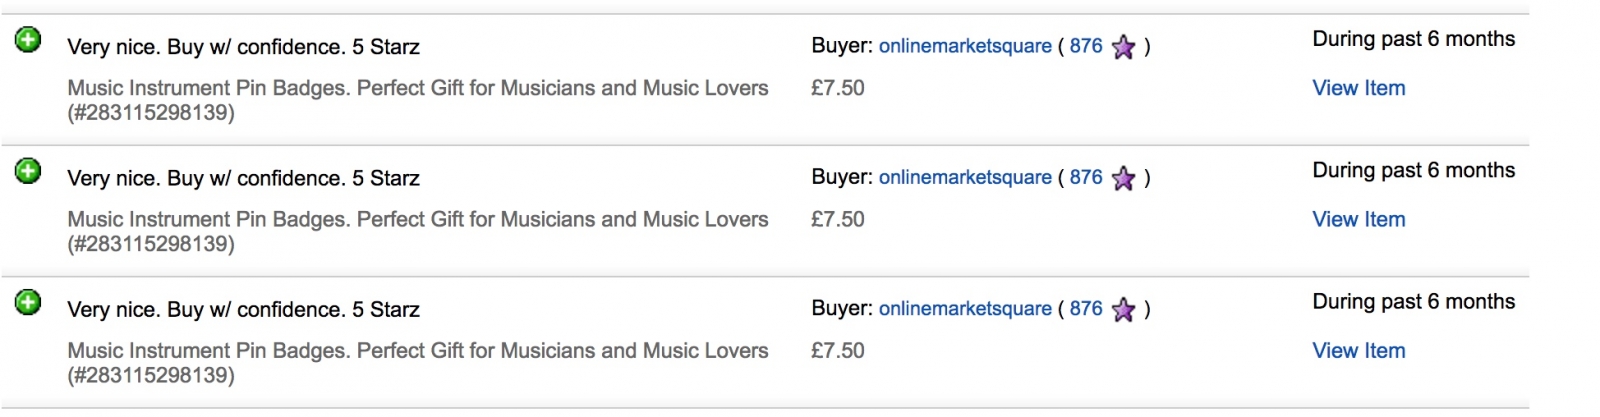Image resolution: width=1600 pixels, height=417 pixels.
Task: Open onlinemarketsquare buyer profile in third row
Action: pyautogui.click(x=965, y=308)
